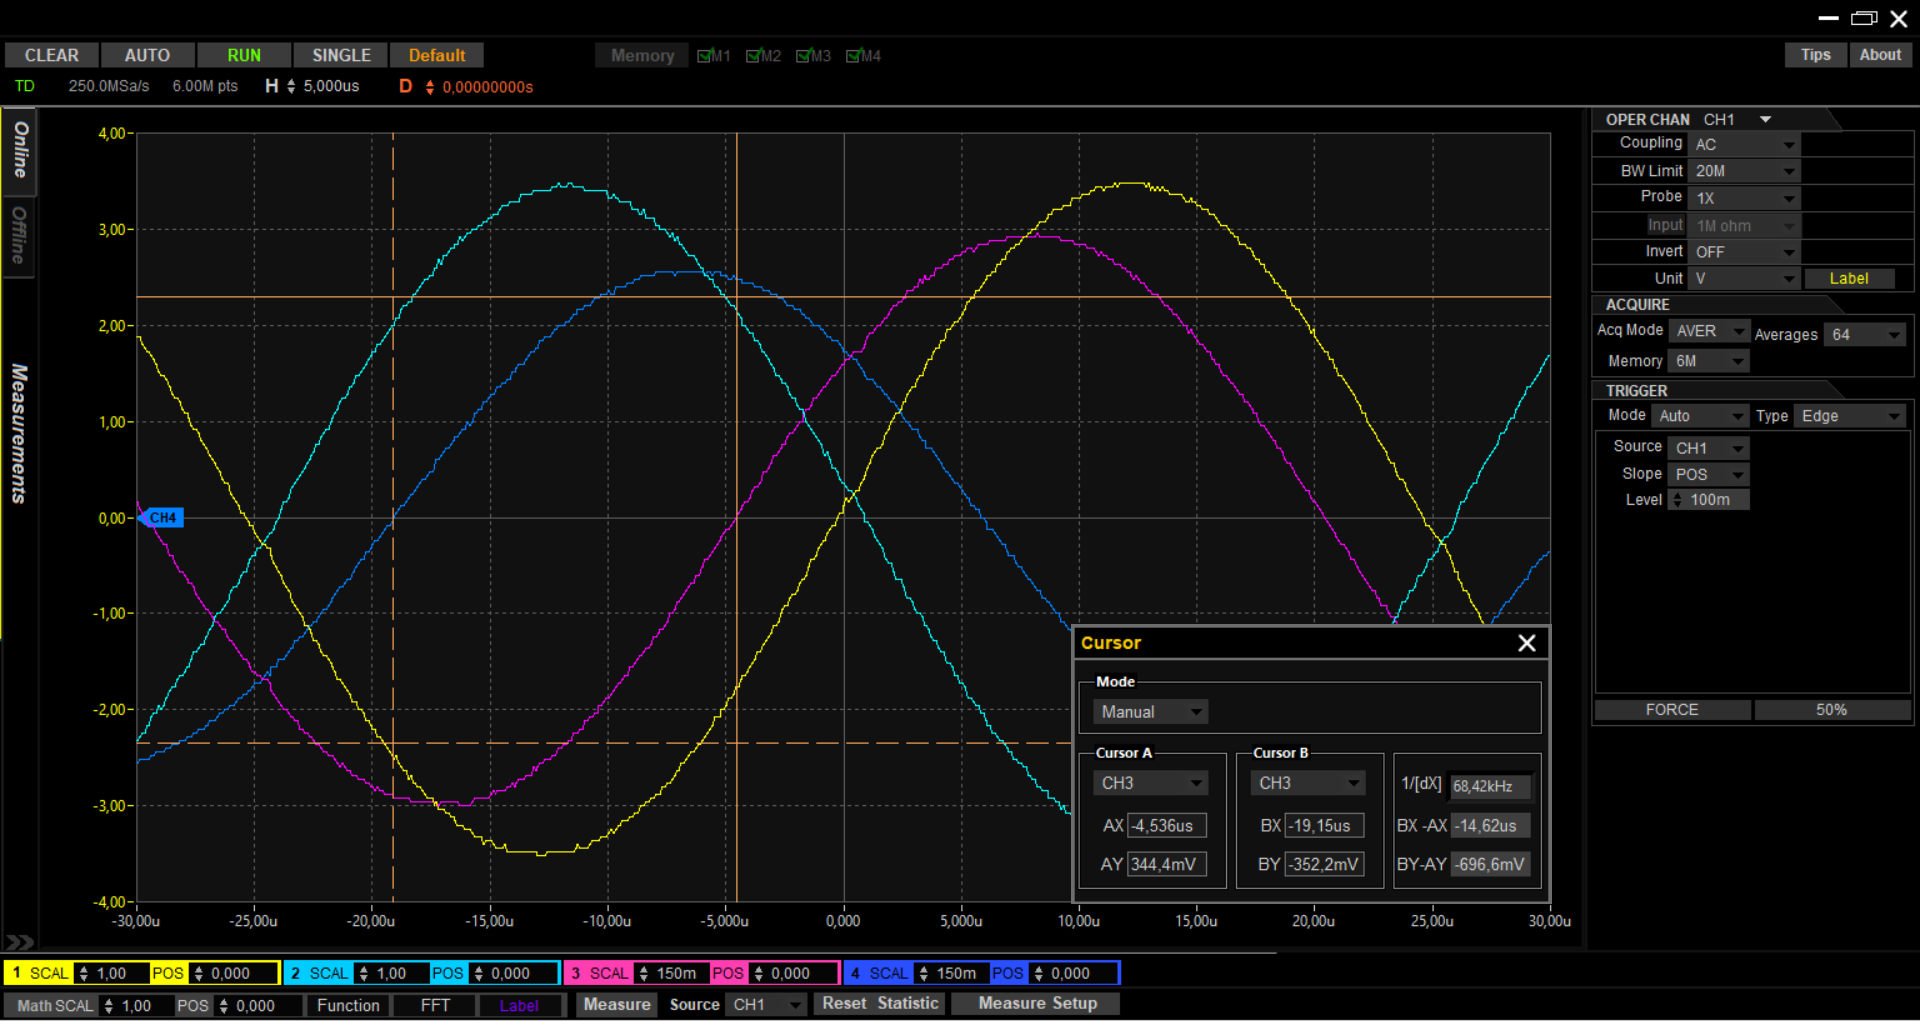Viewport: 1920px width, 1021px height.
Task: Click the AY cursor value field
Action: (x=1167, y=864)
